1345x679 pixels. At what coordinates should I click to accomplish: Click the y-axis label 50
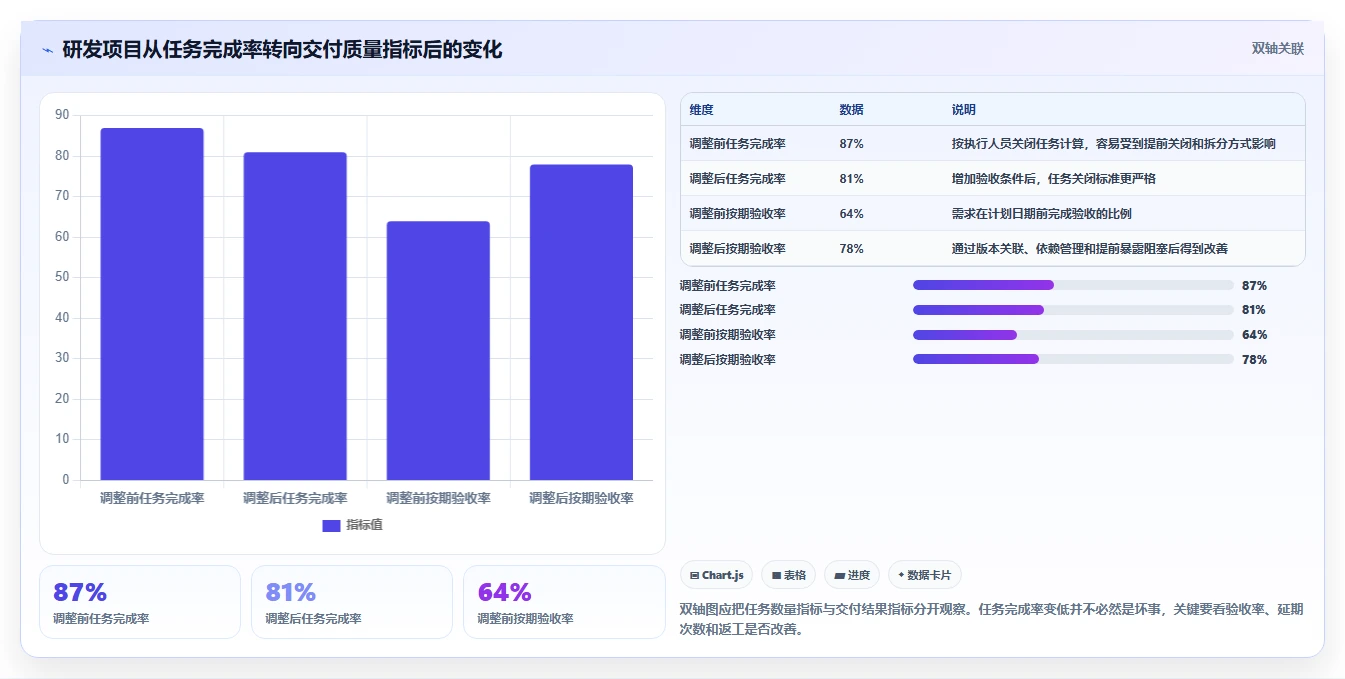coord(62,277)
